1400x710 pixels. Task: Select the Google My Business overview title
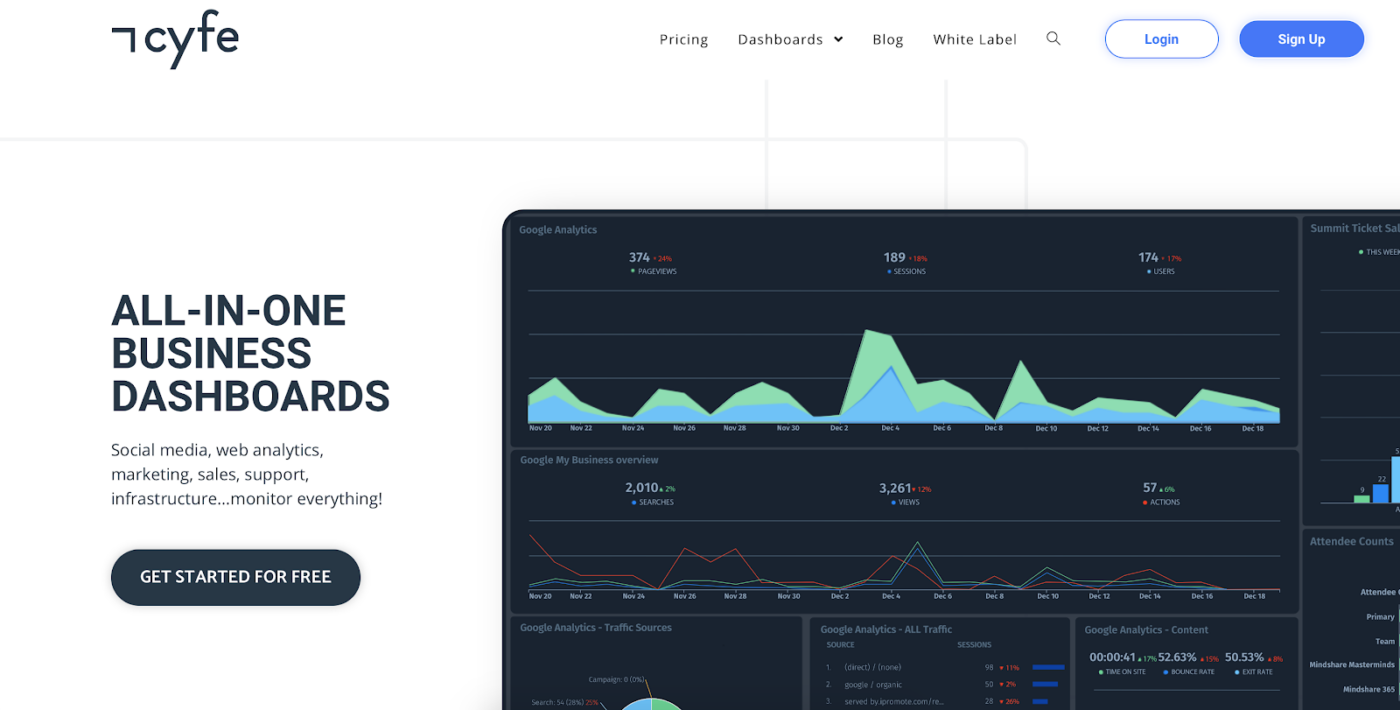[589, 460]
